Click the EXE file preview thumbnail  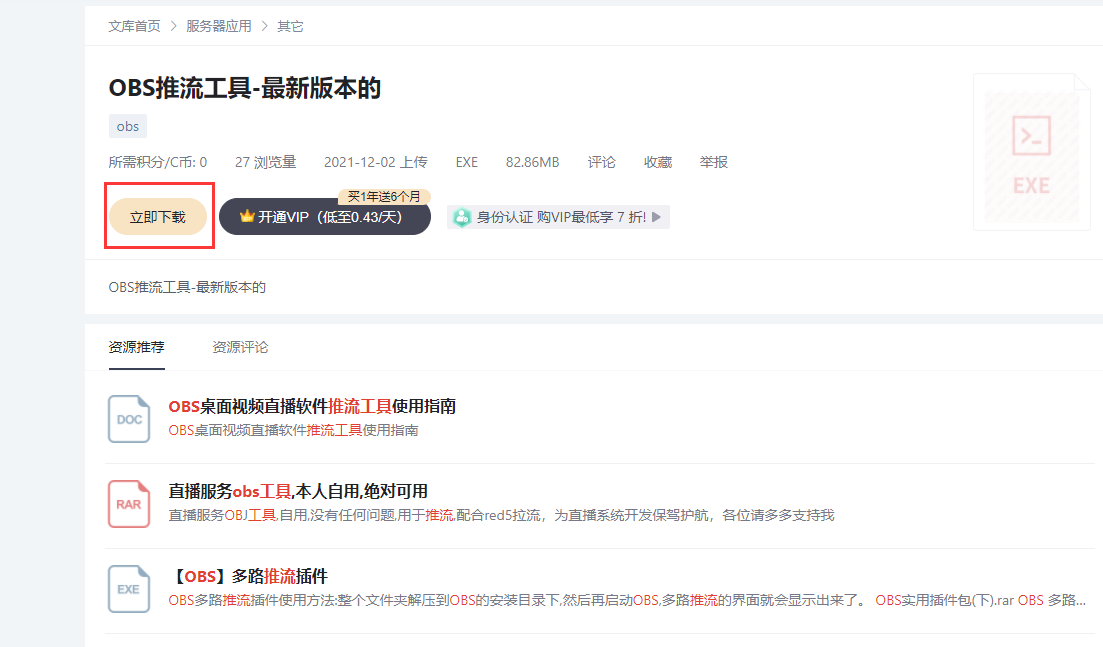point(1031,152)
